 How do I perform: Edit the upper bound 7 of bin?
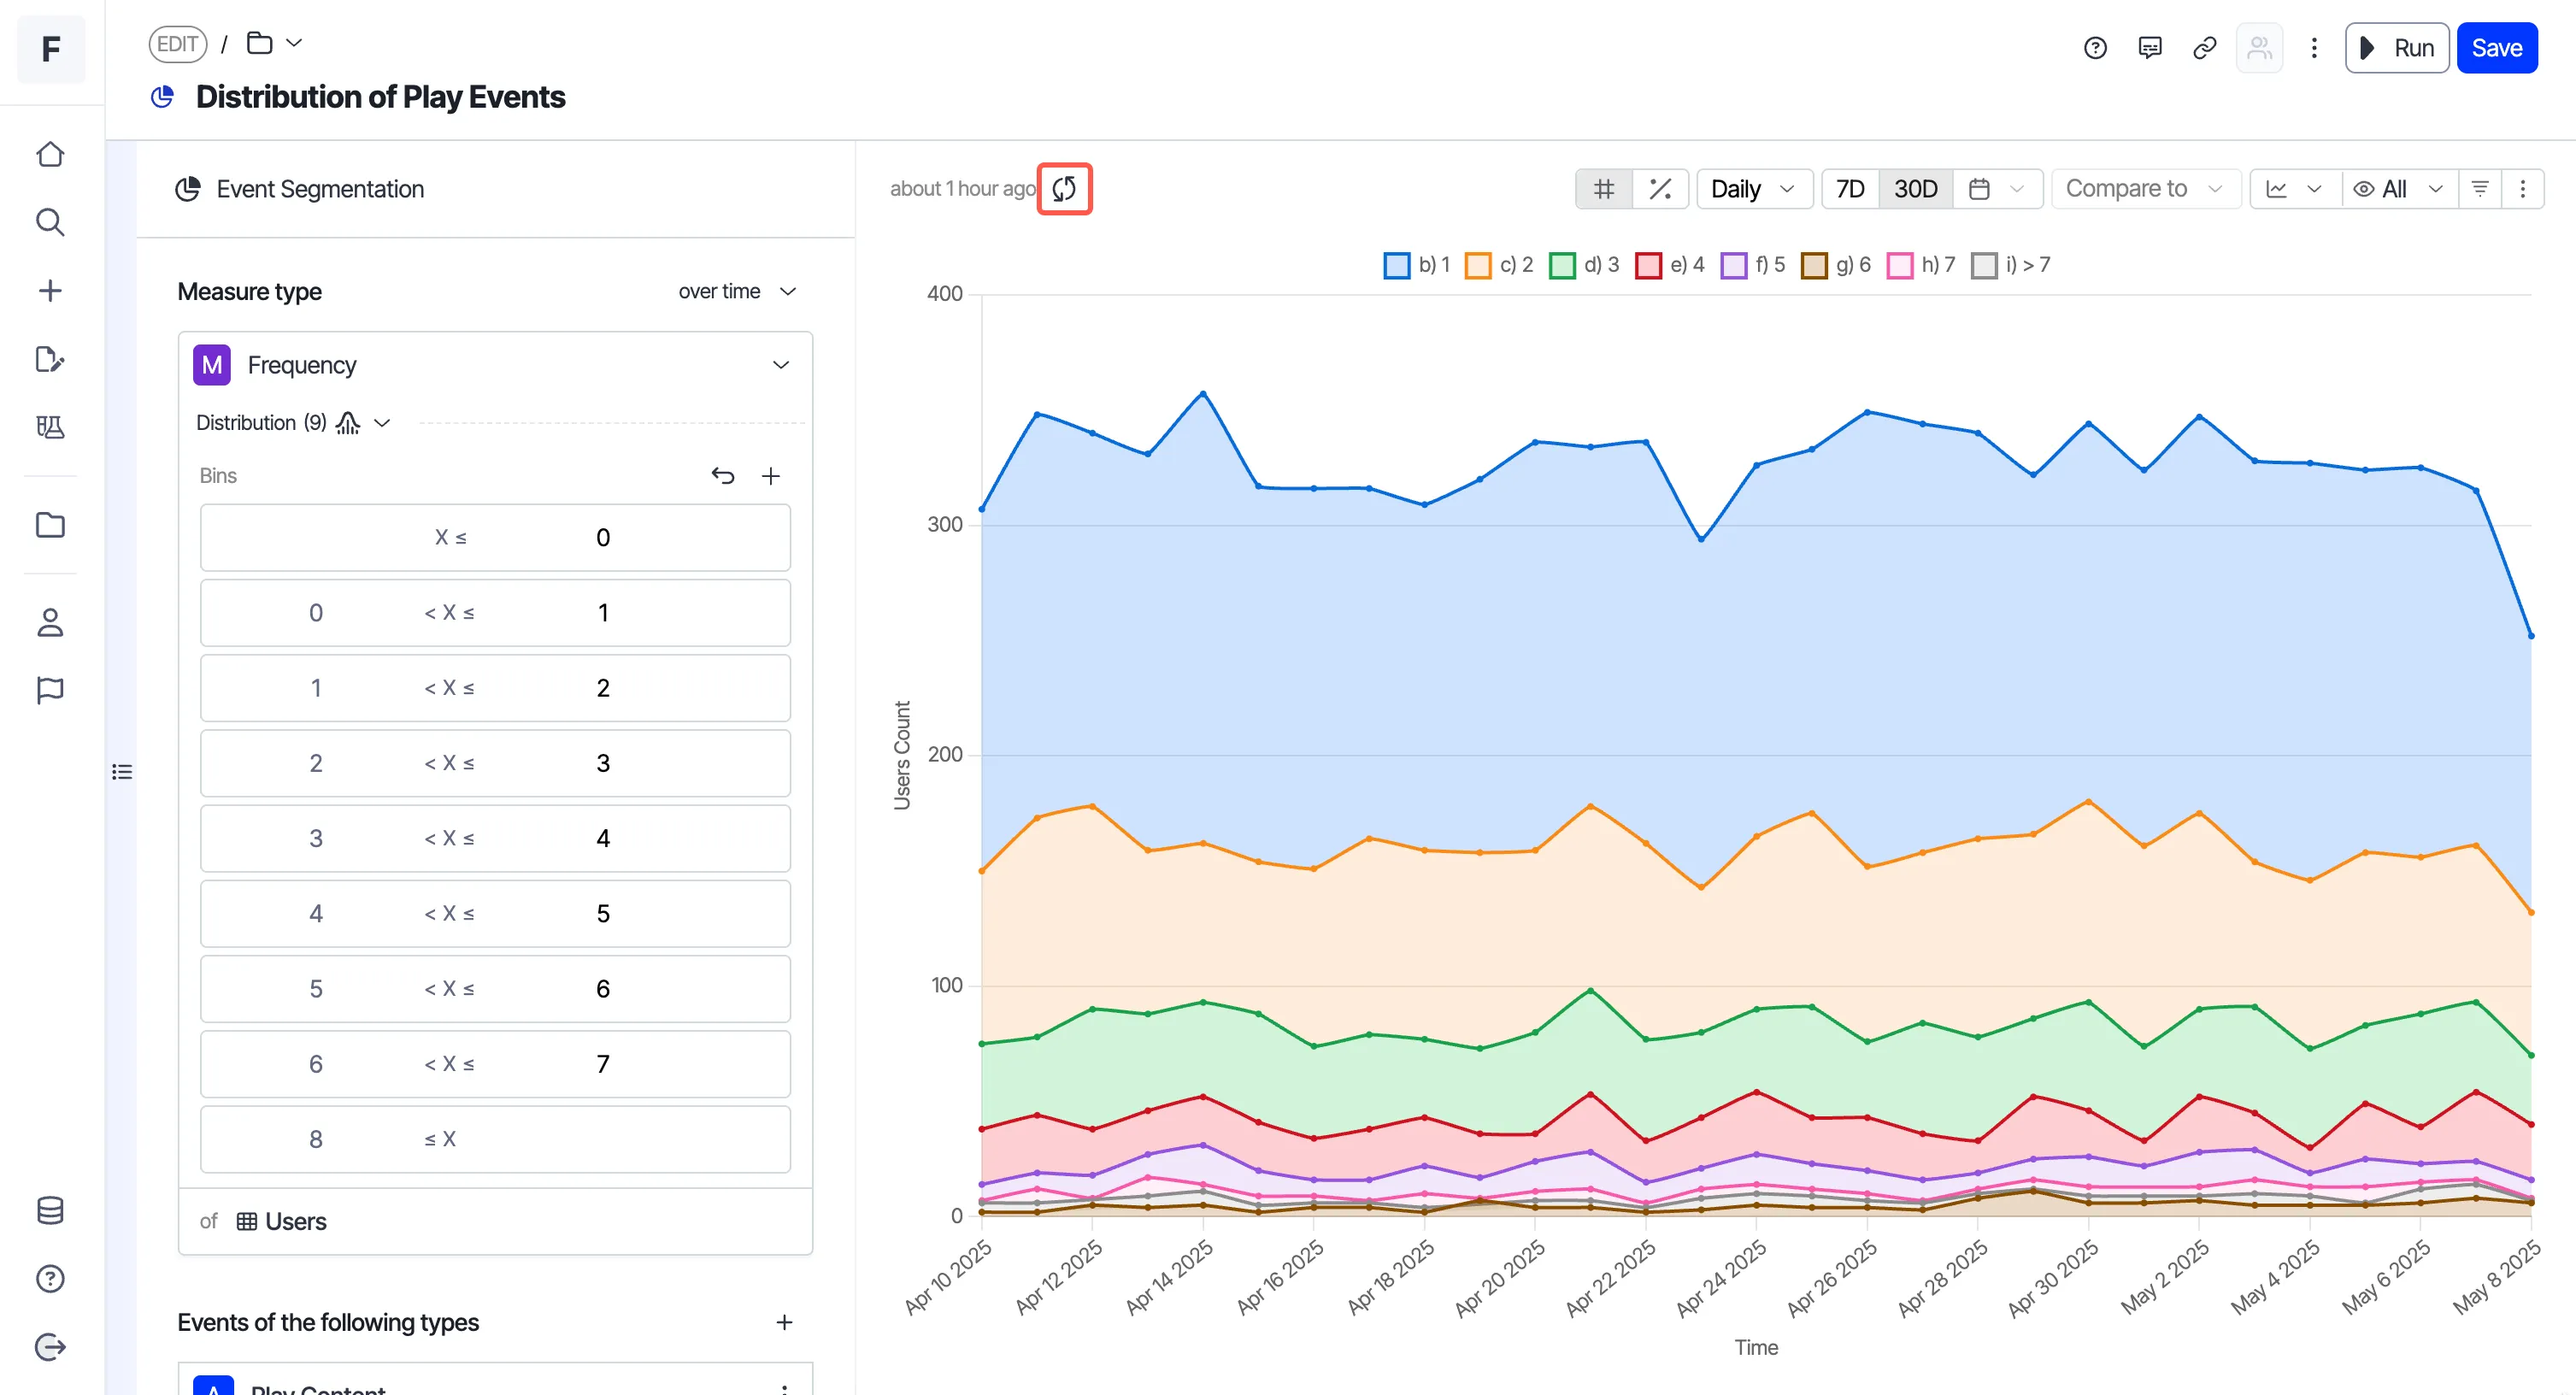(x=603, y=1064)
